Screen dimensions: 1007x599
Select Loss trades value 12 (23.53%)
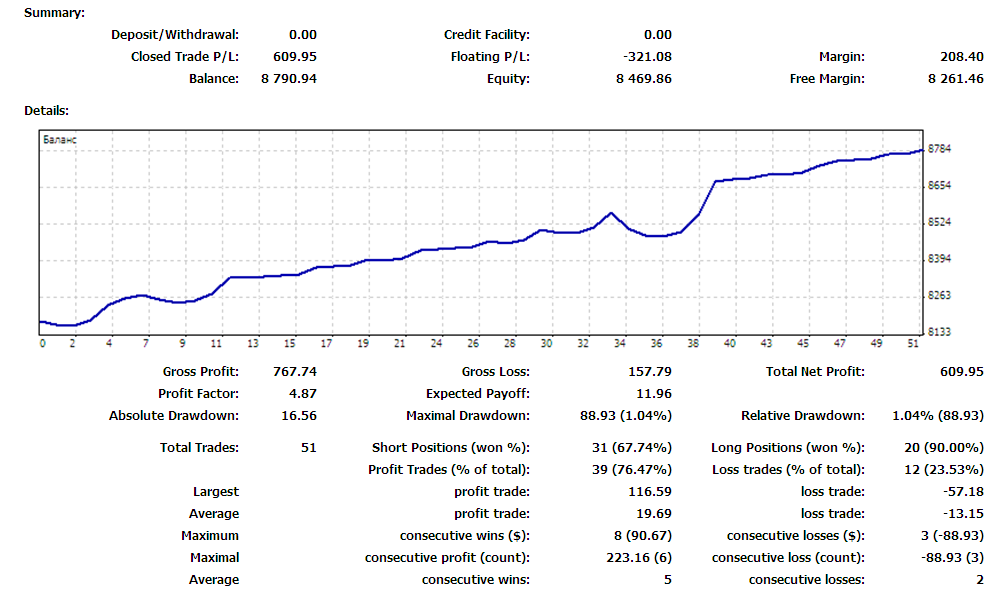point(943,469)
